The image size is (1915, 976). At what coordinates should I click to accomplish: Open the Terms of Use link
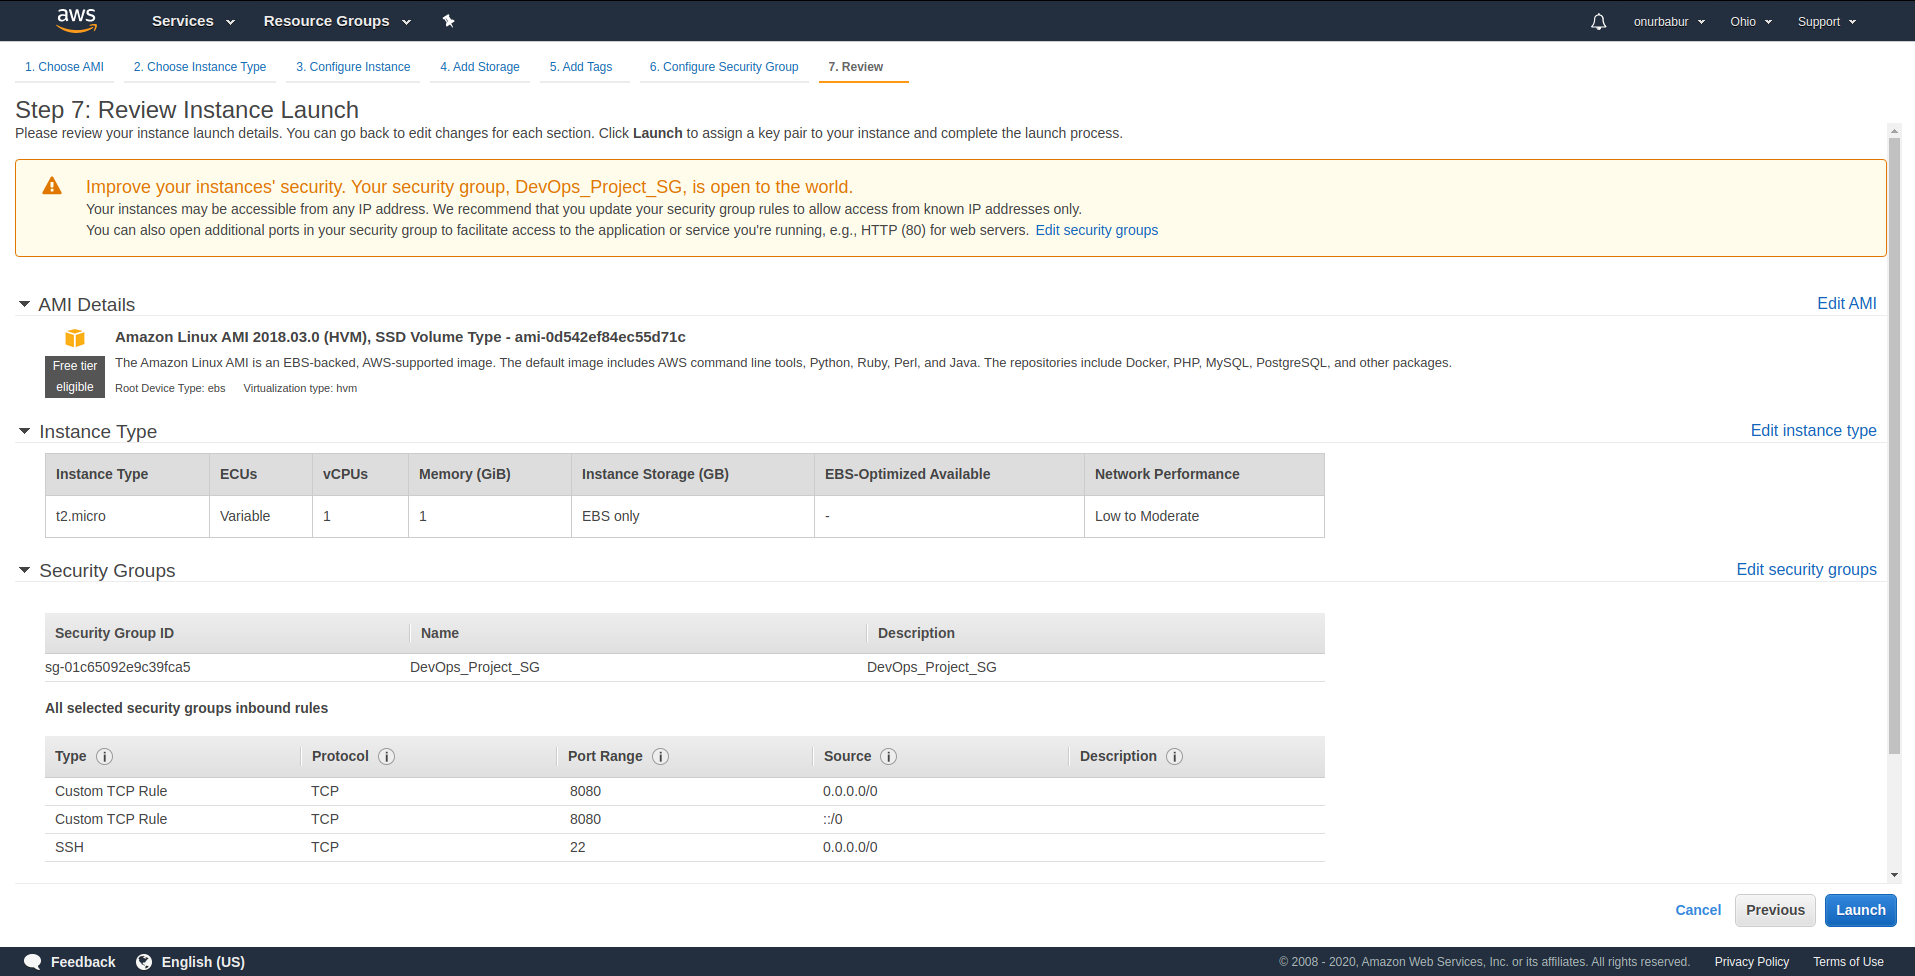pyautogui.click(x=1848, y=962)
